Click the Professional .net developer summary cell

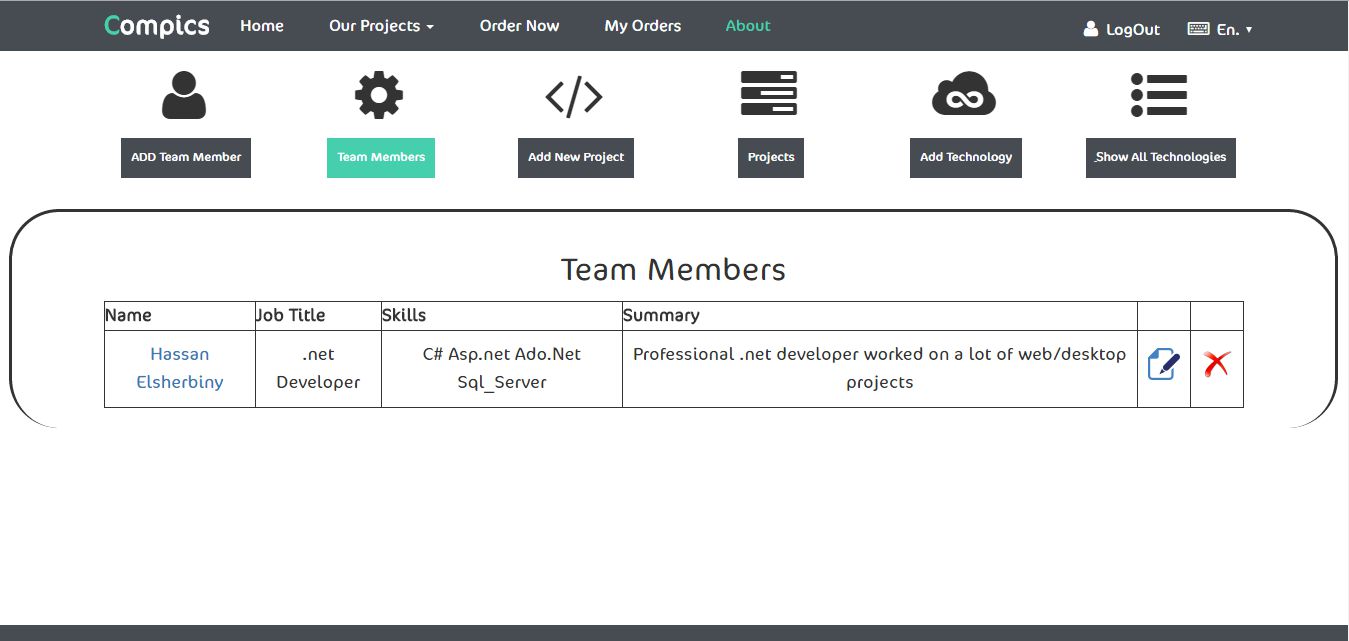pyautogui.click(x=880, y=368)
